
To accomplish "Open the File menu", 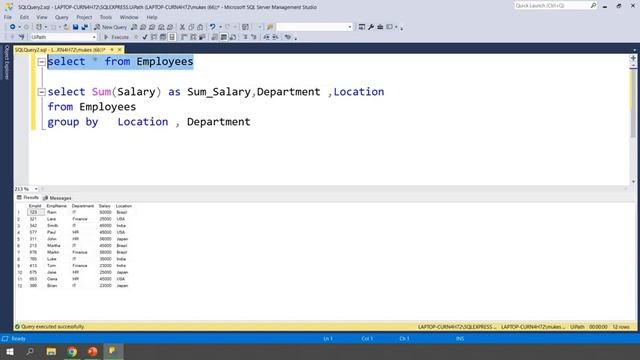I will click(x=8, y=17).
